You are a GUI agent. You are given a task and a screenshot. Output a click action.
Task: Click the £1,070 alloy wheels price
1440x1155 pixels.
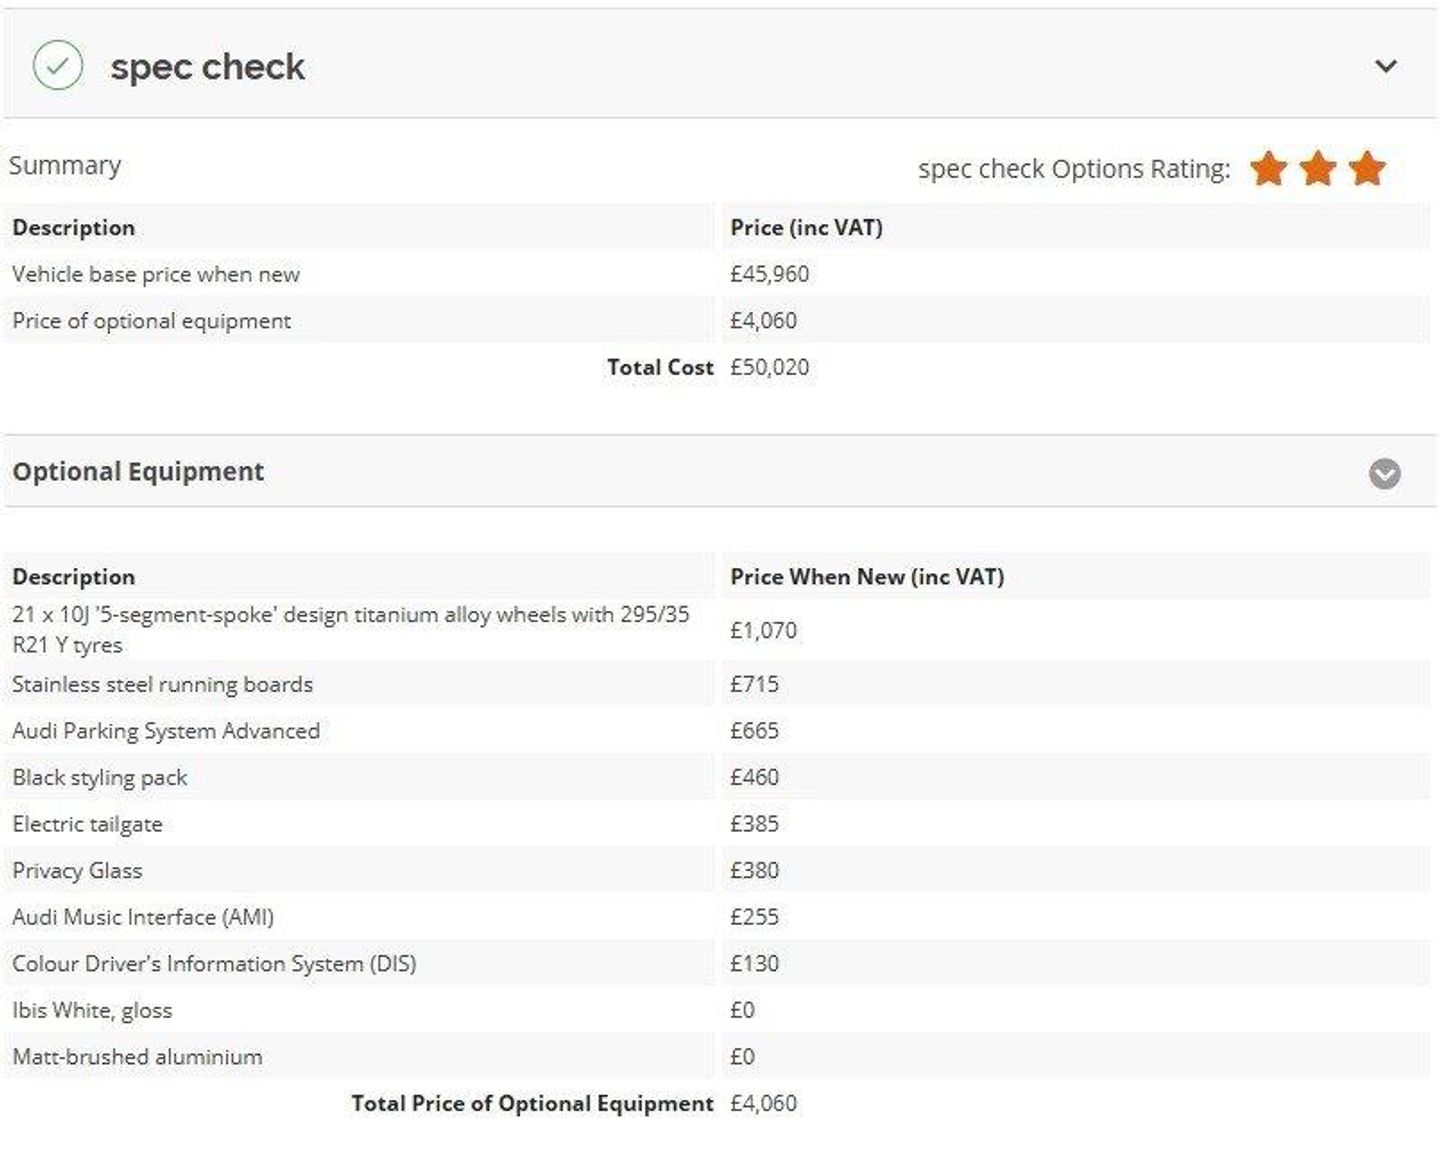(763, 631)
